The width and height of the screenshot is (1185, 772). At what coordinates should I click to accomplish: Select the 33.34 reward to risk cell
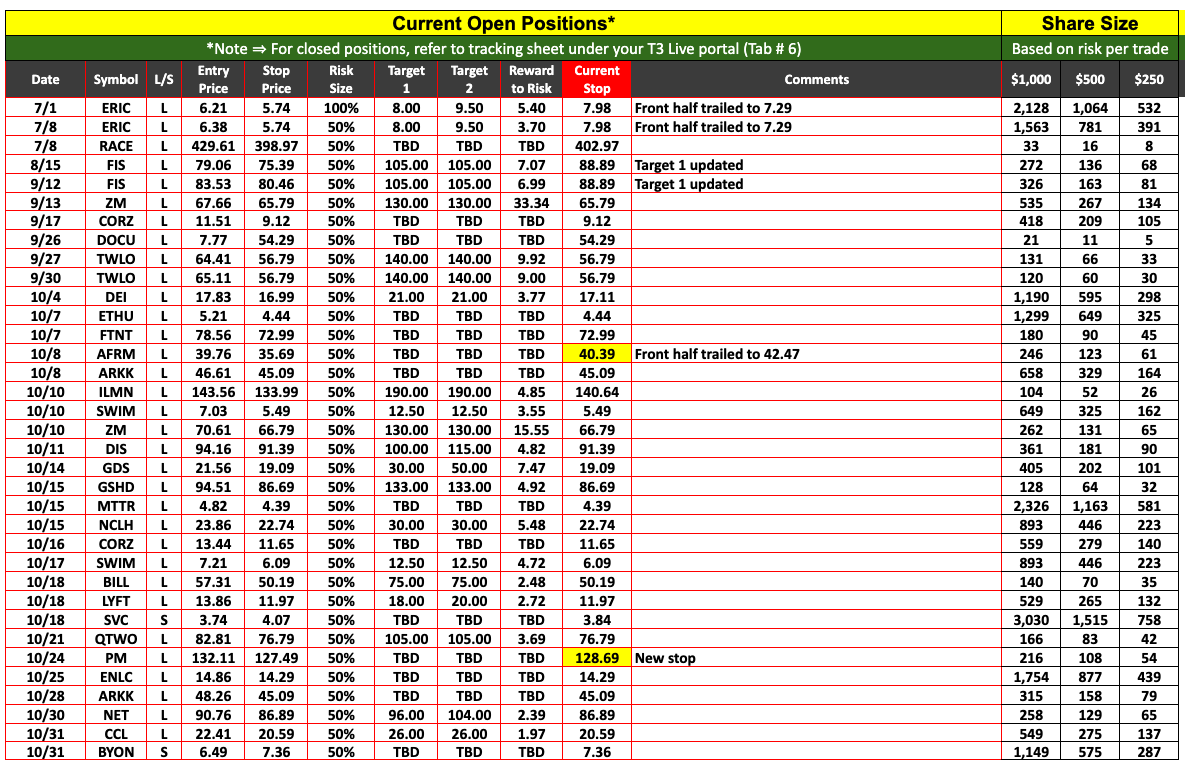tap(531, 203)
